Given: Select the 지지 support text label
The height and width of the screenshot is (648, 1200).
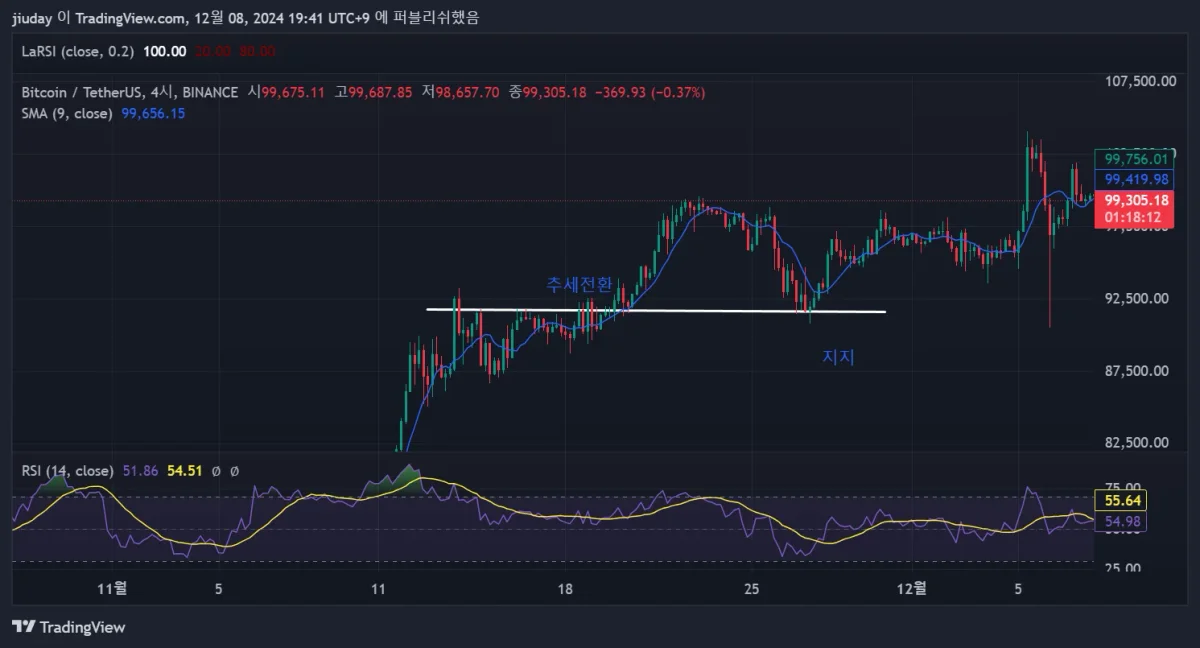Looking at the screenshot, I should pos(838,356).
